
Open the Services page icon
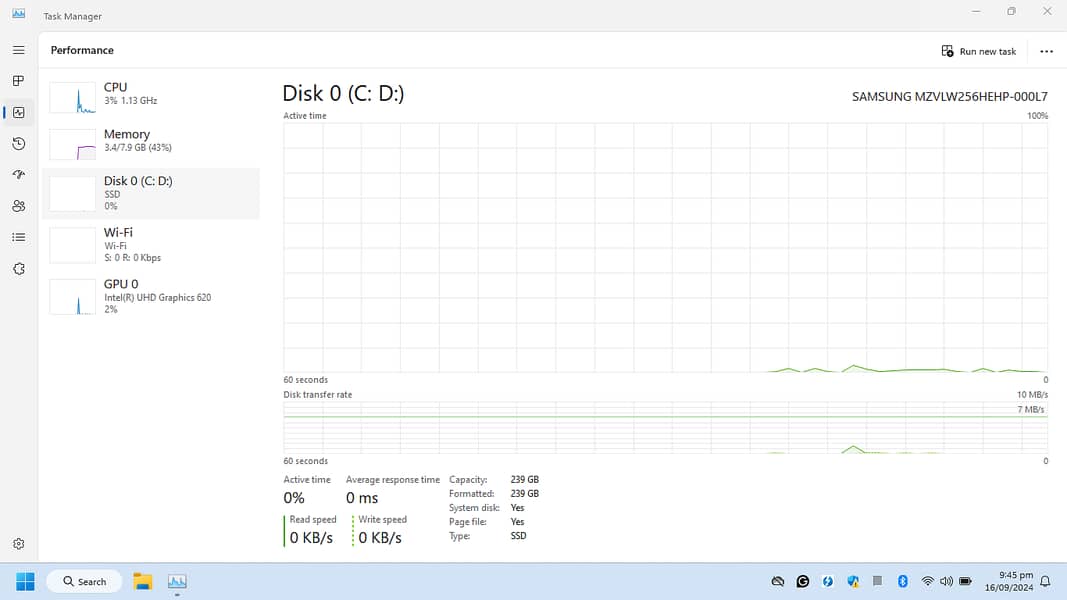(18, 269)
